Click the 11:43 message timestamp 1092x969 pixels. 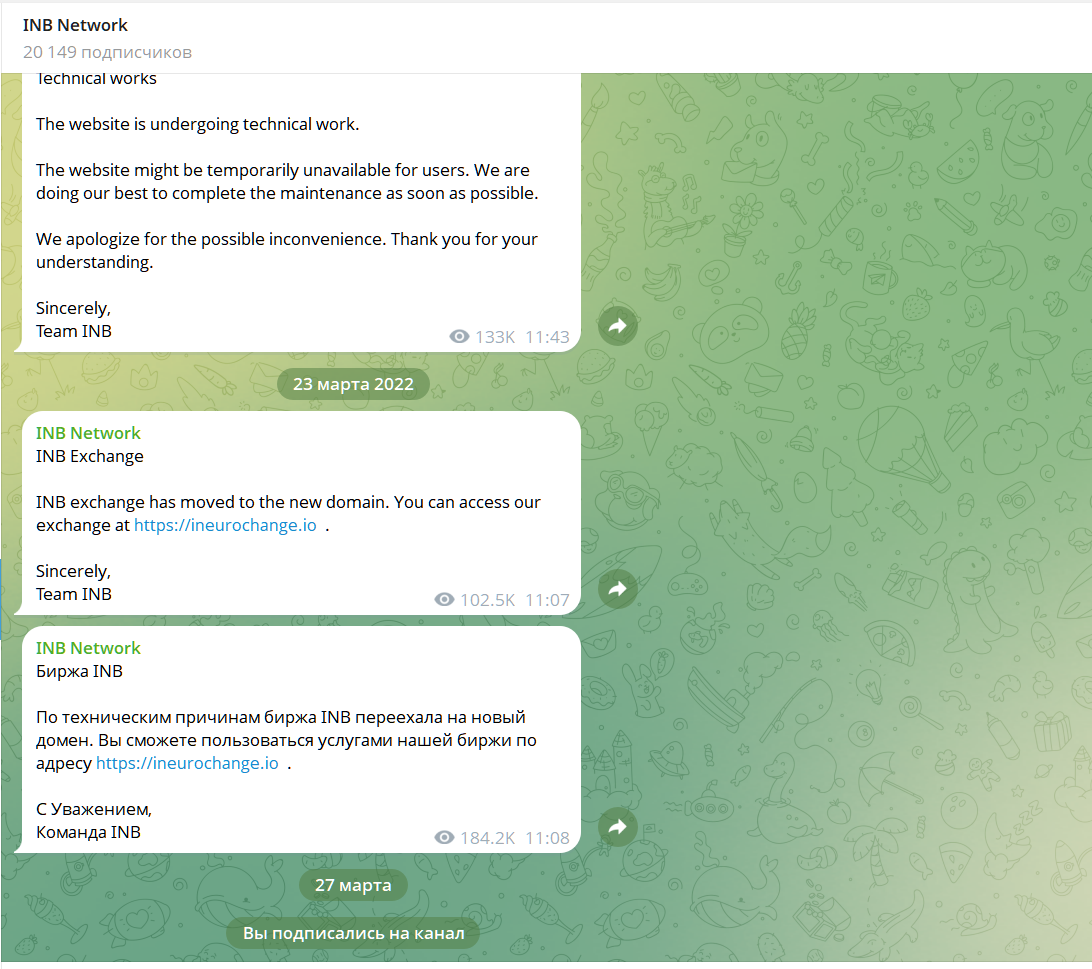pyautogui.click(x=547, y=337)
